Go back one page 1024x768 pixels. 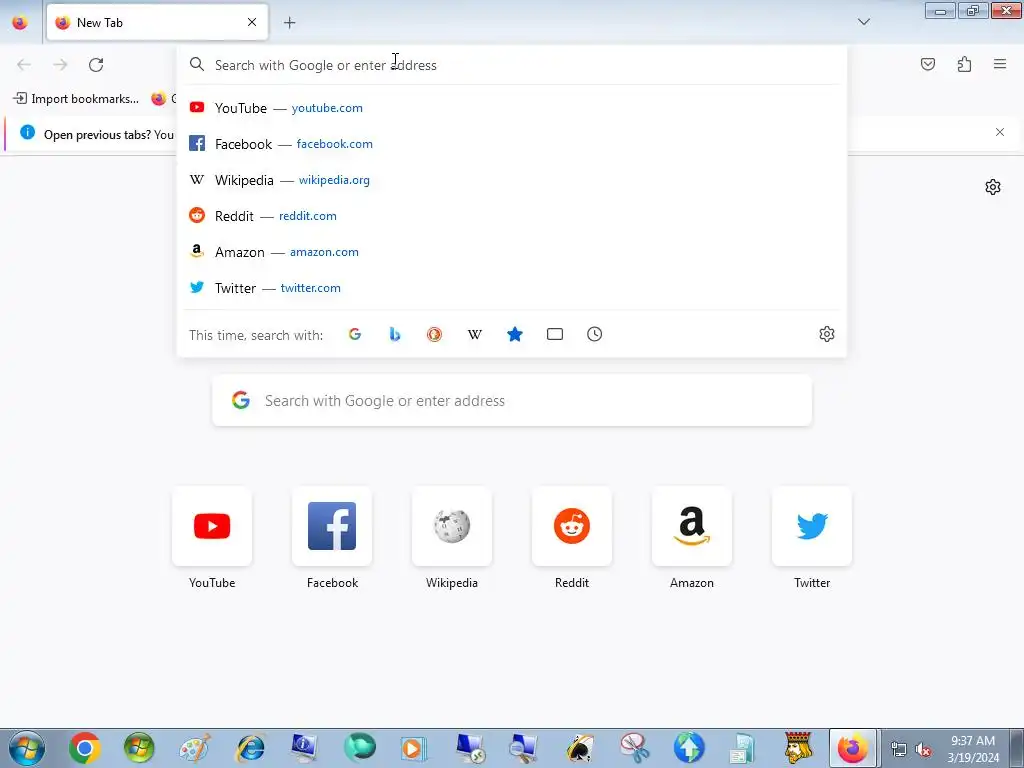24,64
